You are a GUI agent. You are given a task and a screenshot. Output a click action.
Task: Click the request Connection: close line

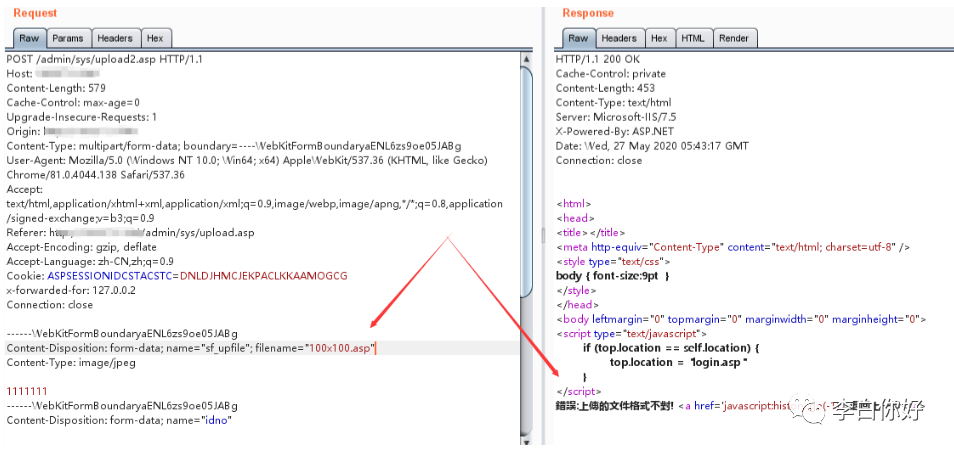coord(49,305)
